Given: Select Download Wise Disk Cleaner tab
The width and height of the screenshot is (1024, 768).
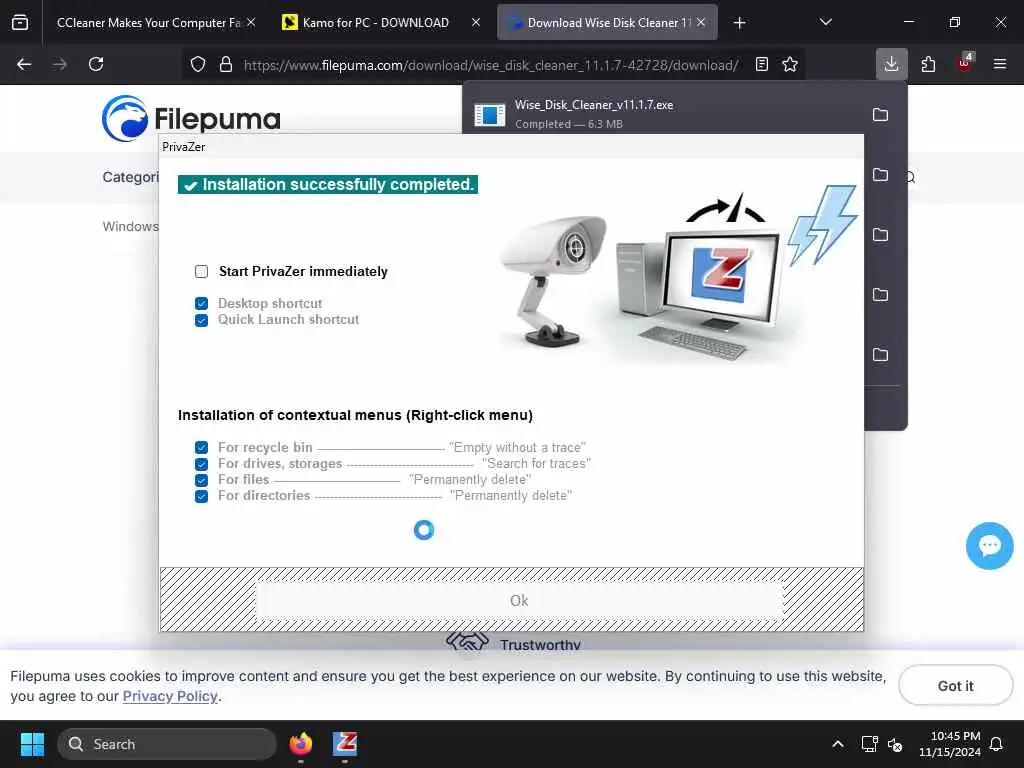Looking at the screenshot, I should point(607,23).
